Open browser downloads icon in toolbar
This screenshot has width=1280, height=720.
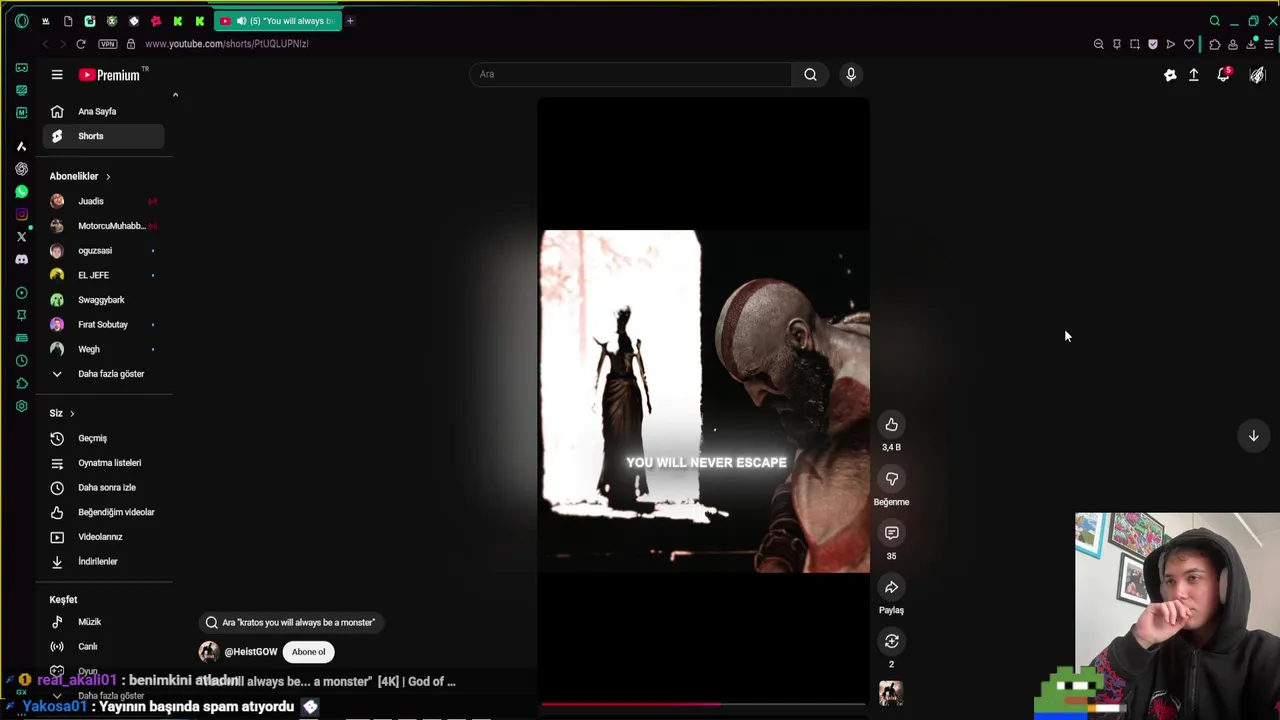(1251, 44)
